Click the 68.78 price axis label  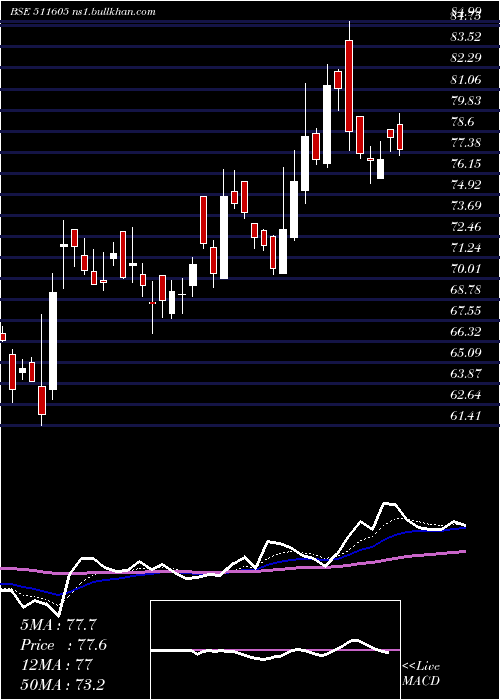click(x=466, y=290)
